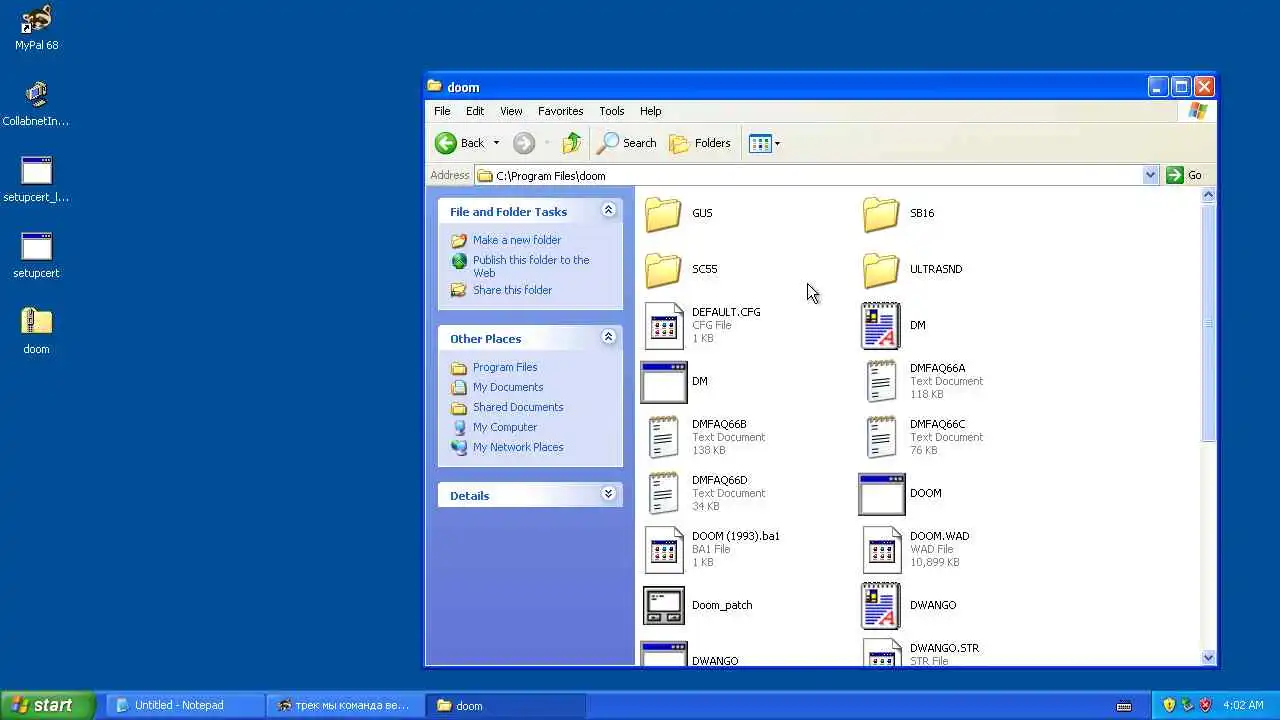1280x720 pixels.
Task: Open the Start menu
Action: pos(47,705)
